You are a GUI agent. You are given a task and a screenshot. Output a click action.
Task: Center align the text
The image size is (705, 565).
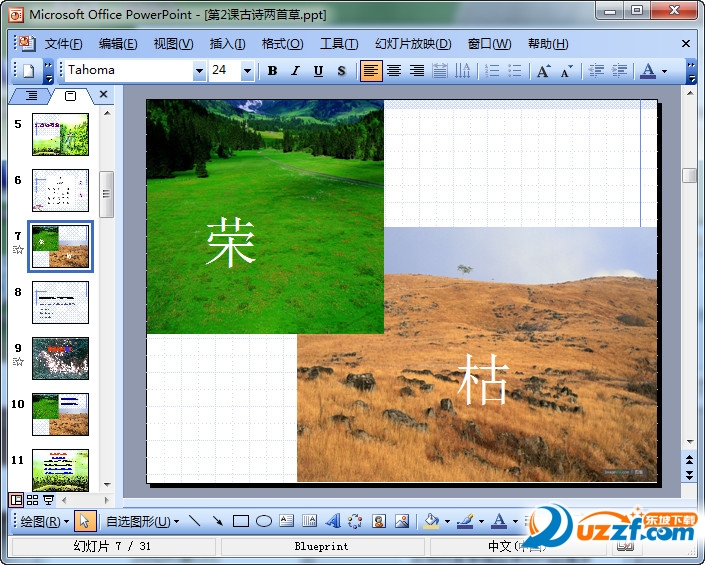point(394,71)
